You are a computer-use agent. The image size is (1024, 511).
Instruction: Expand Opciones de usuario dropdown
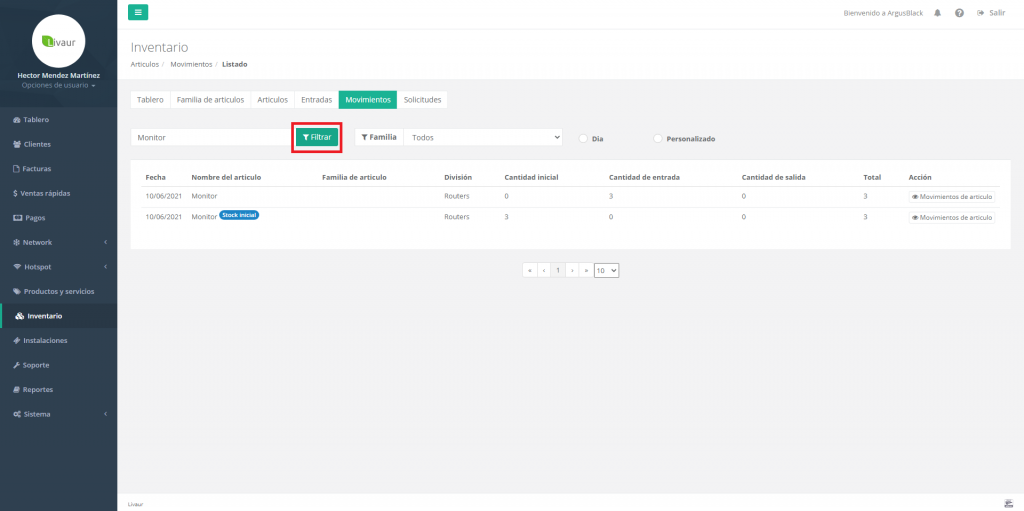[58, 86]
